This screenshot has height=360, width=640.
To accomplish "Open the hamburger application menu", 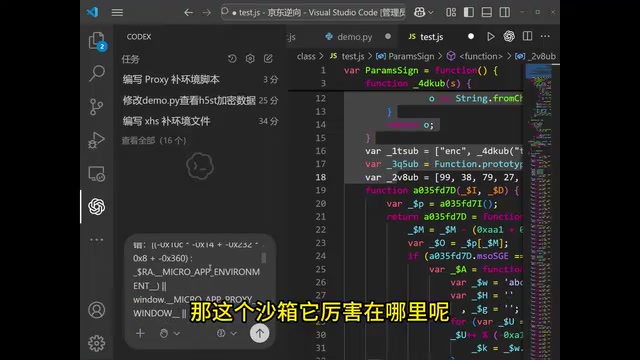I will point(117,13).
